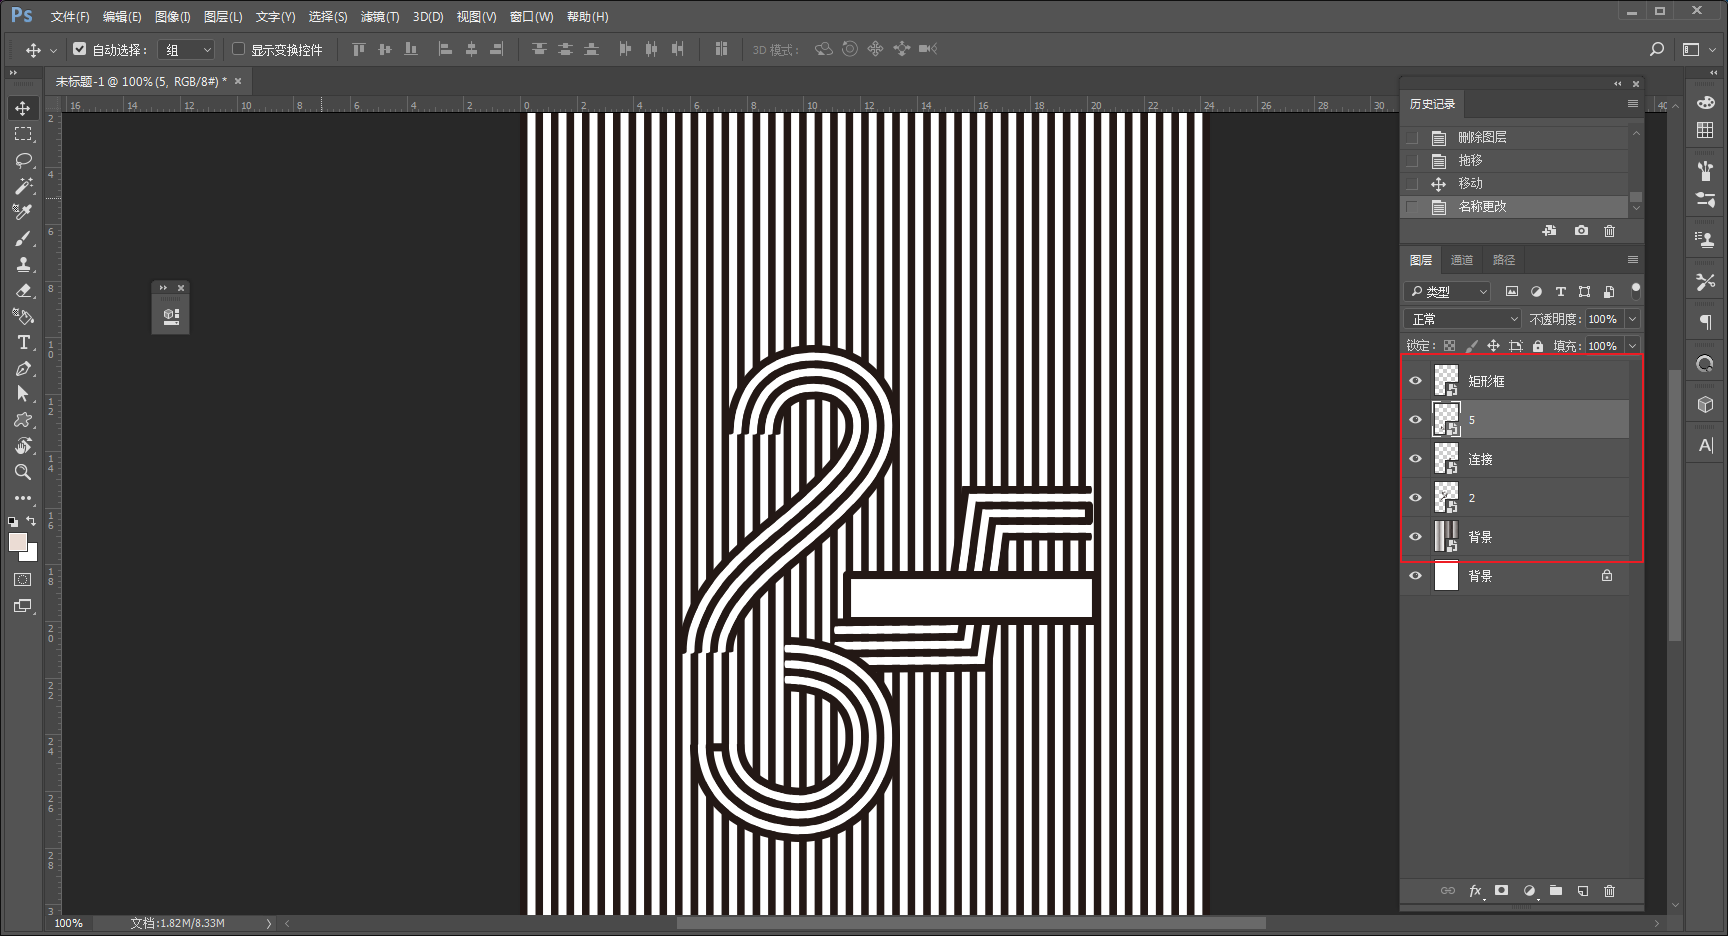The width and height of the screenshot is (1728, 936).
Task: Open the History panel menu
Action: coord(1633,104)
